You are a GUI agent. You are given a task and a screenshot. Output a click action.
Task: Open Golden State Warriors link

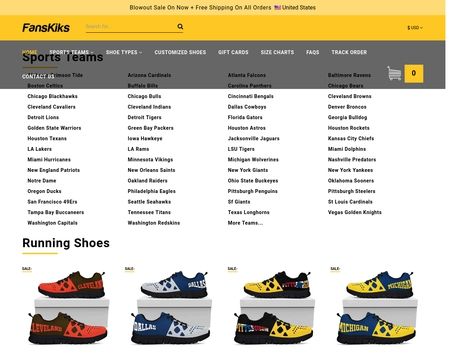[x=54, y=128]
